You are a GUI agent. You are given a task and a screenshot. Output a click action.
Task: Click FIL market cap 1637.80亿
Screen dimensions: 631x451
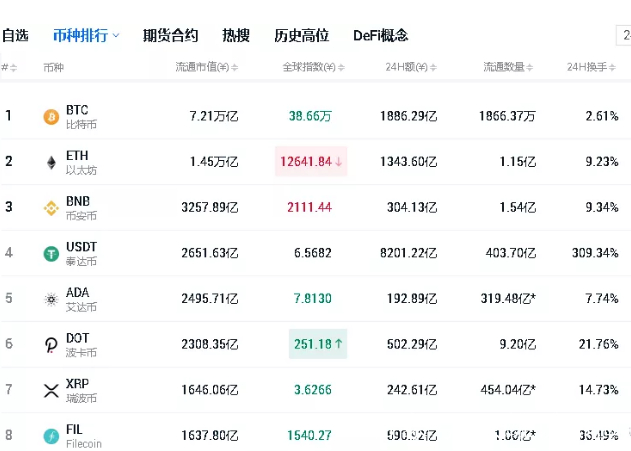(x=210, y=435)
